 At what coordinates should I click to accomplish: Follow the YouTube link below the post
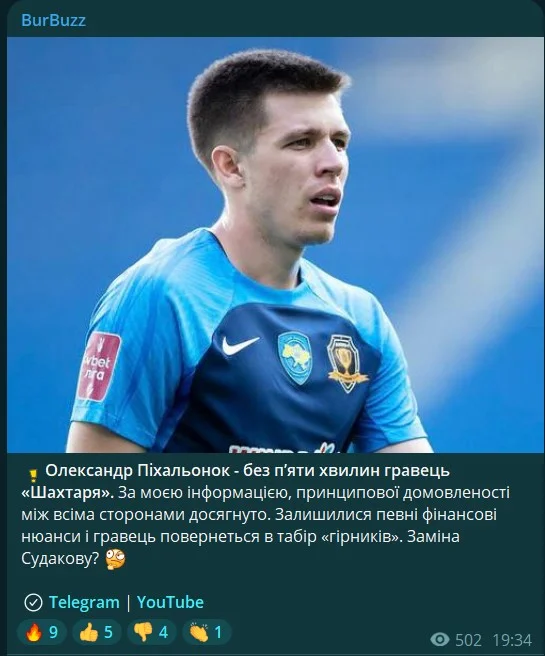[170, 602]
